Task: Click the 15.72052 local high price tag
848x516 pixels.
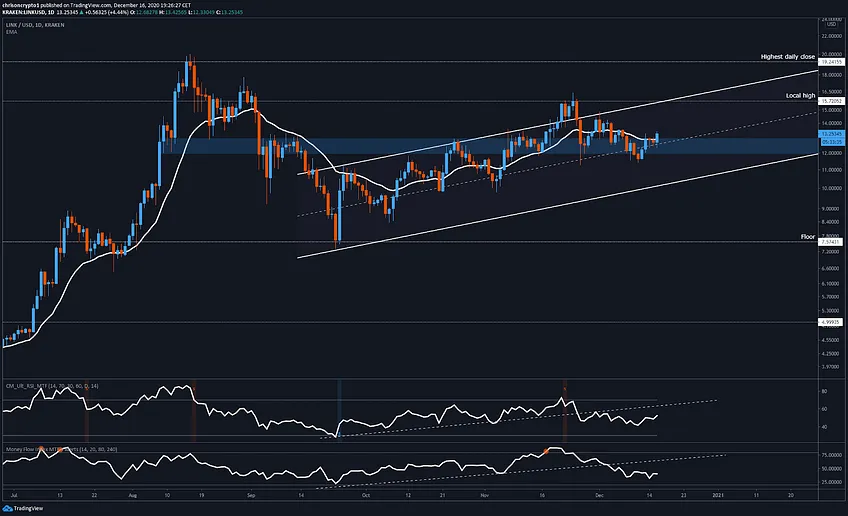Action: point(831,101)
